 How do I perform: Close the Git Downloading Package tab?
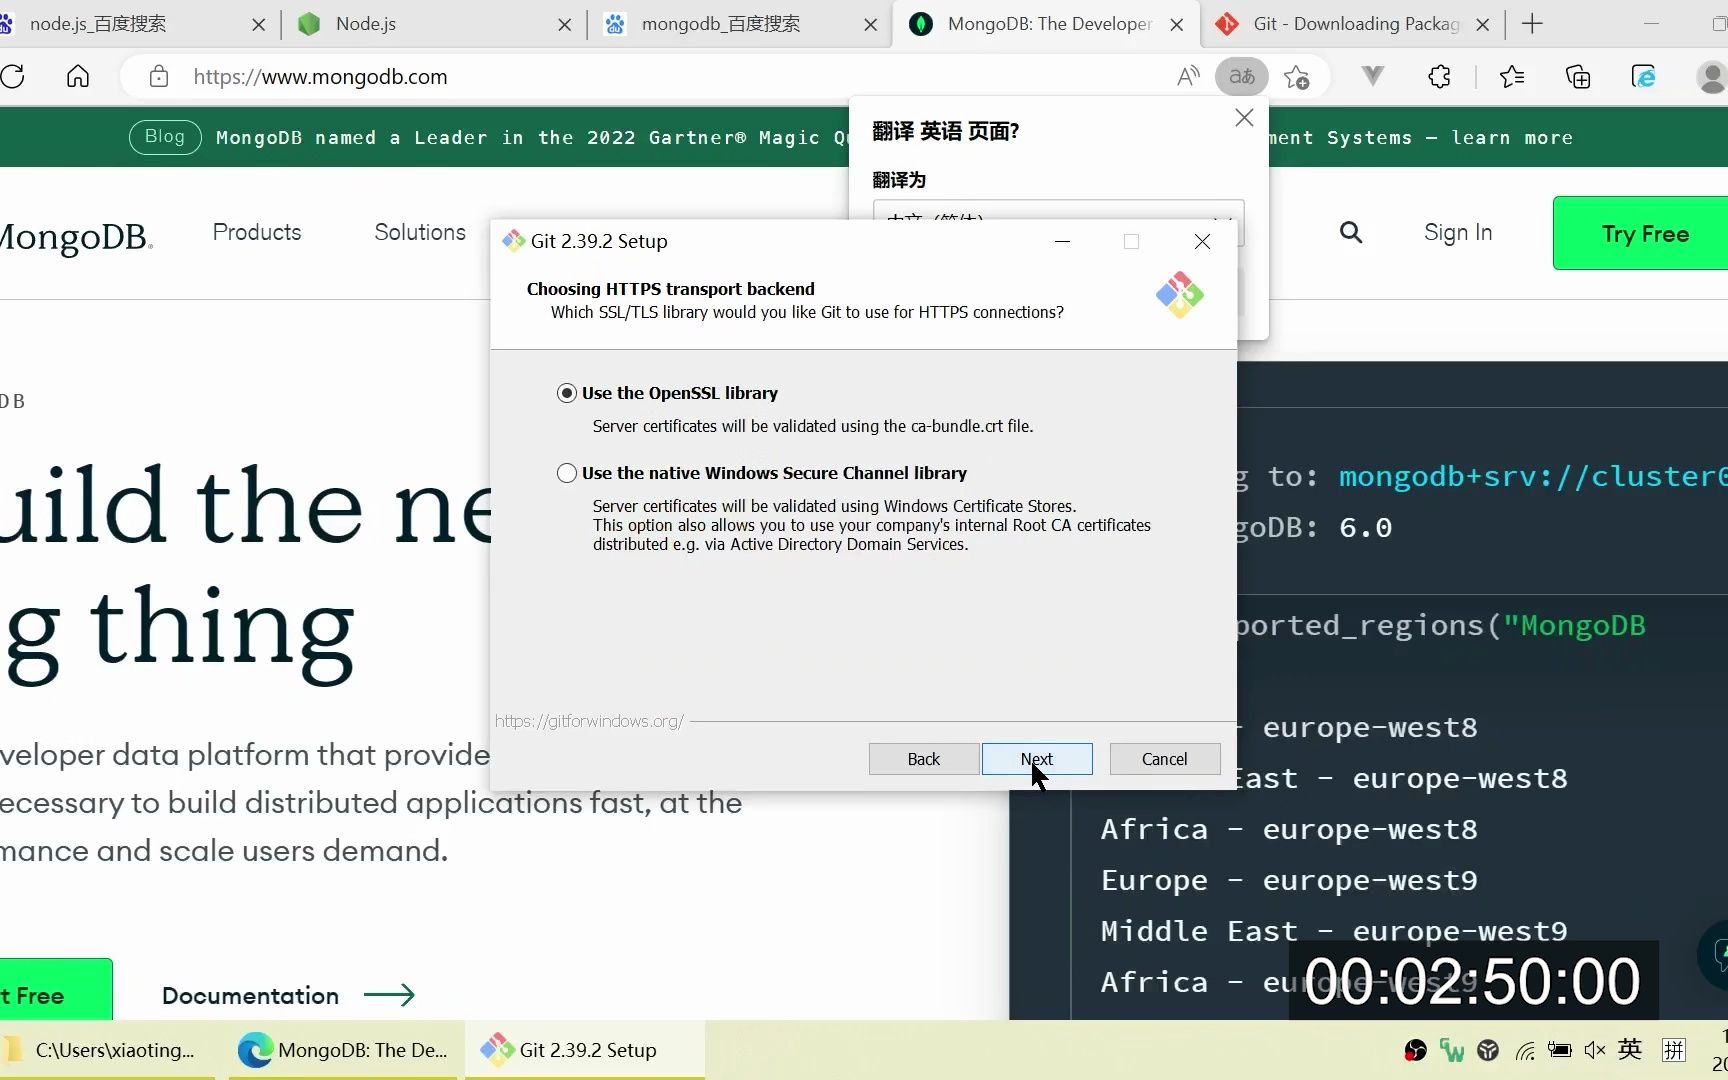[1483, 25]
